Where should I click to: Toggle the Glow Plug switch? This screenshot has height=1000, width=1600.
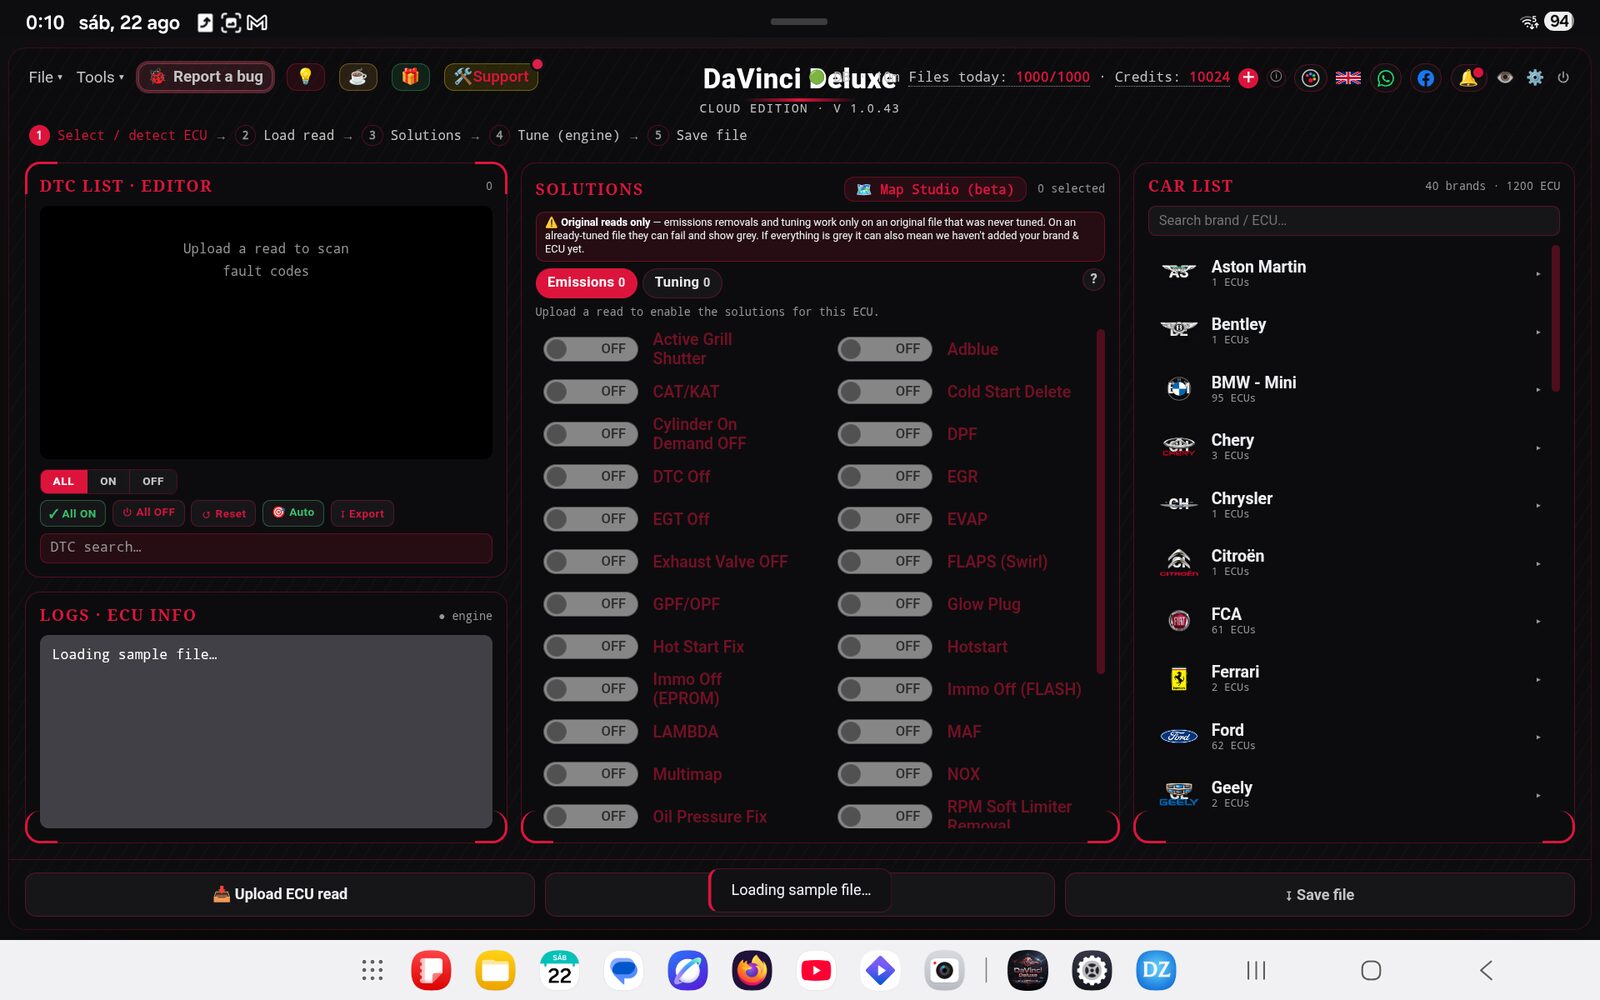[x=885, y=604]
